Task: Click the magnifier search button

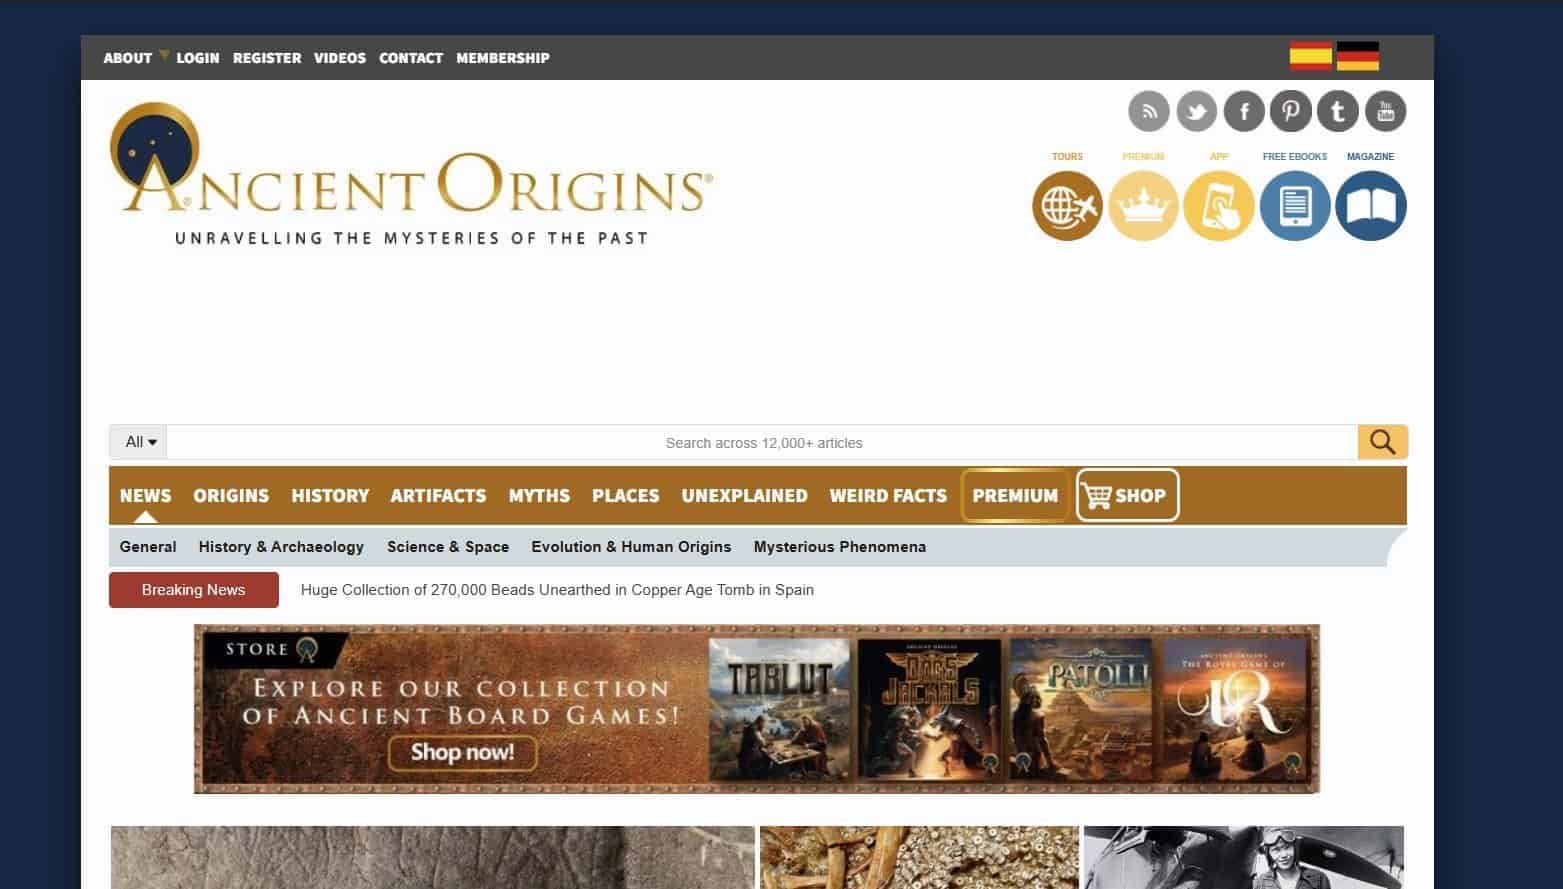Action: tap(1383, 442)
